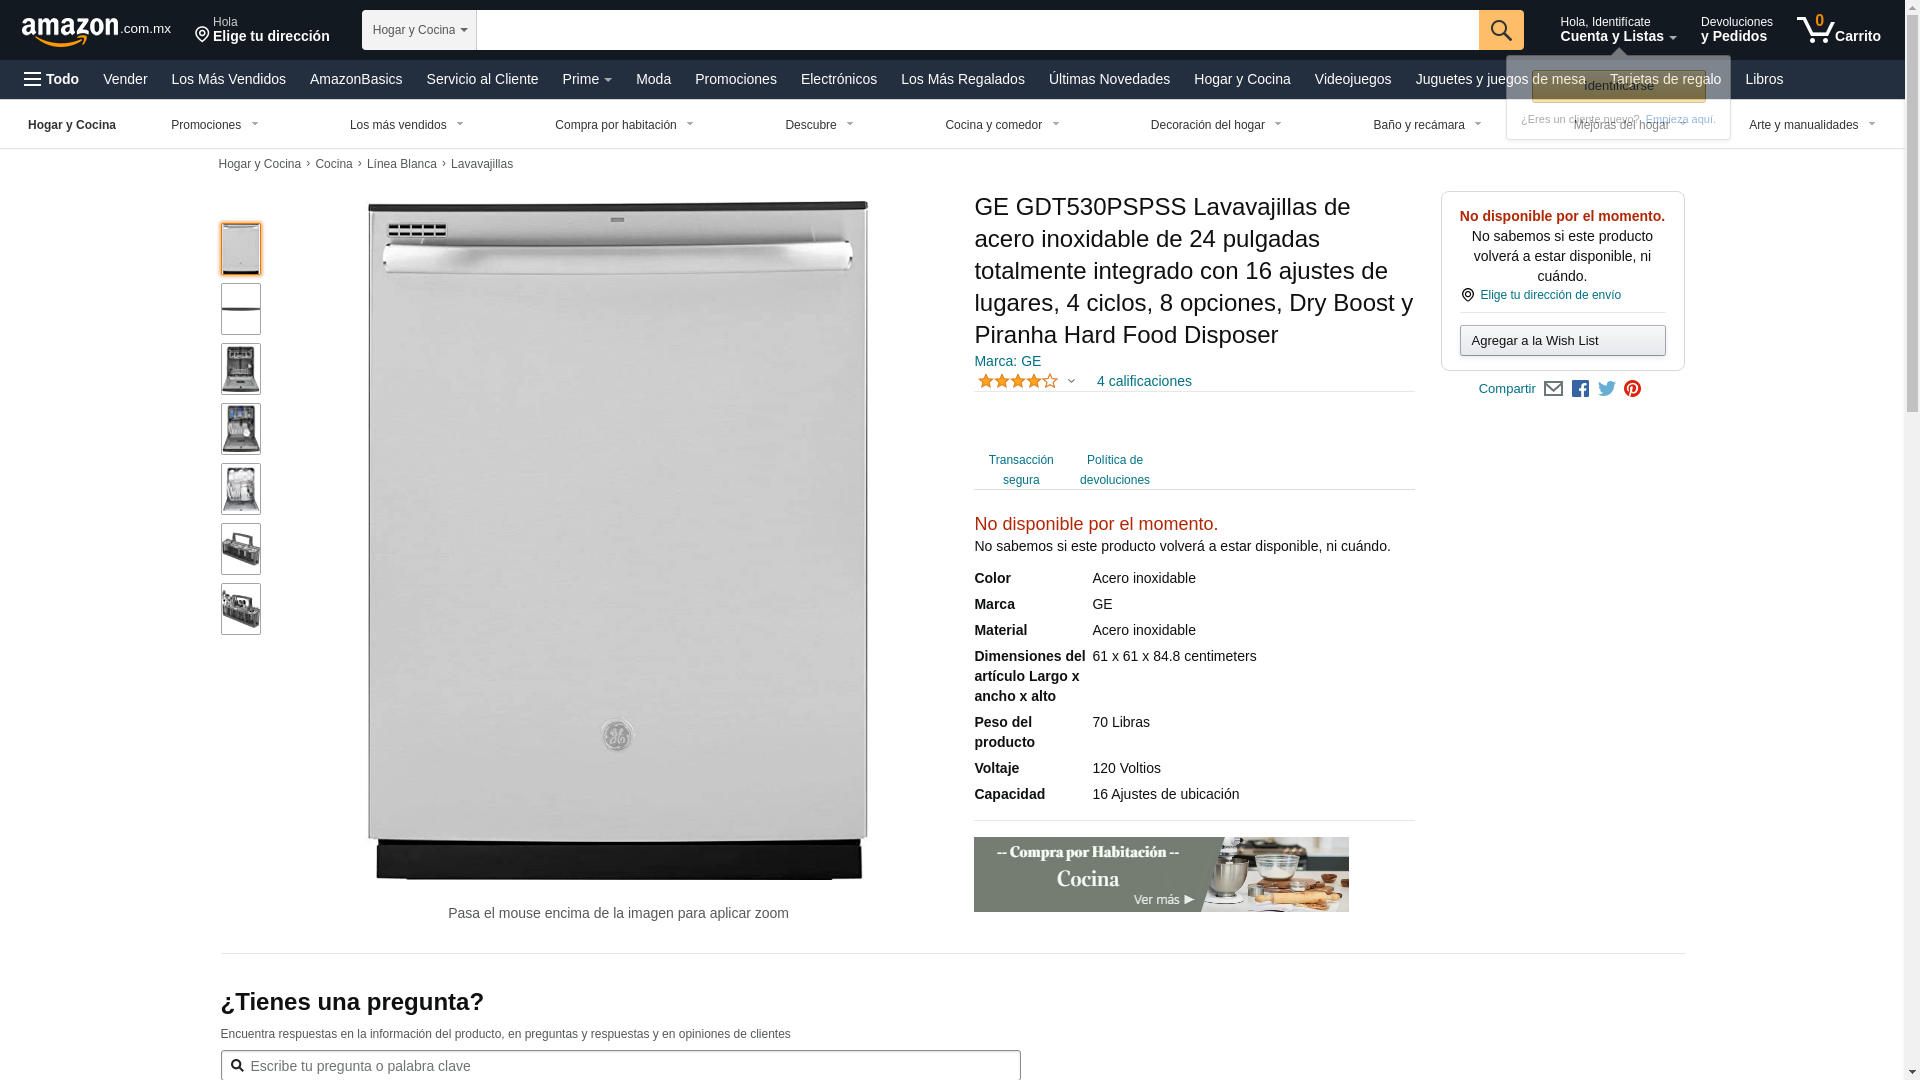The width and height of the screenshot is (1920, 1080).
Task: Click the Marca: GE brand link
Action: pyautogui.click(x=1007, y=361)
